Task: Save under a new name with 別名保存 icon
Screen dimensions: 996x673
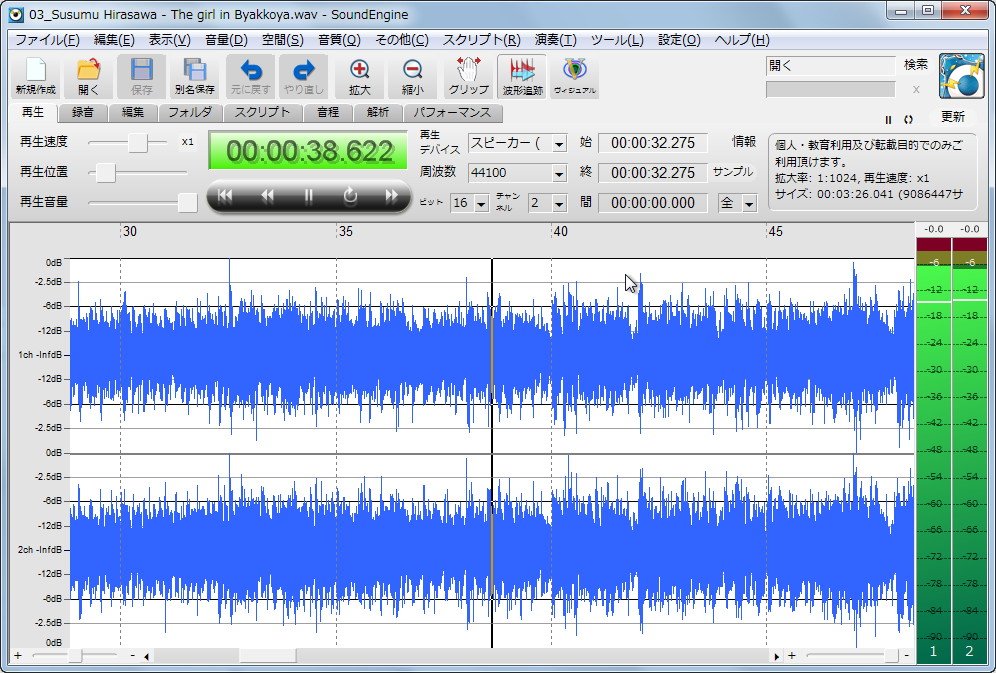Action: point(194,75)
